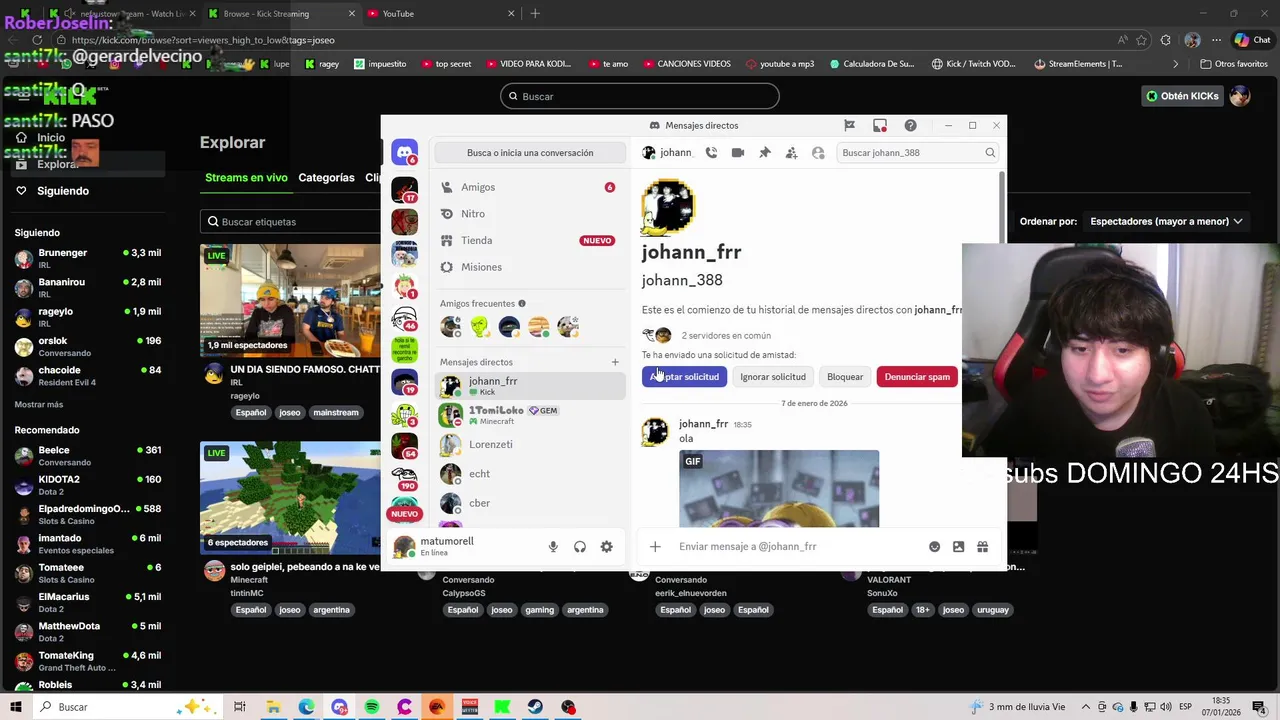Open Misiones in the Discord sidebar
The width and height of the screenshot is (1280, 720).
click(x=528, y=267)
